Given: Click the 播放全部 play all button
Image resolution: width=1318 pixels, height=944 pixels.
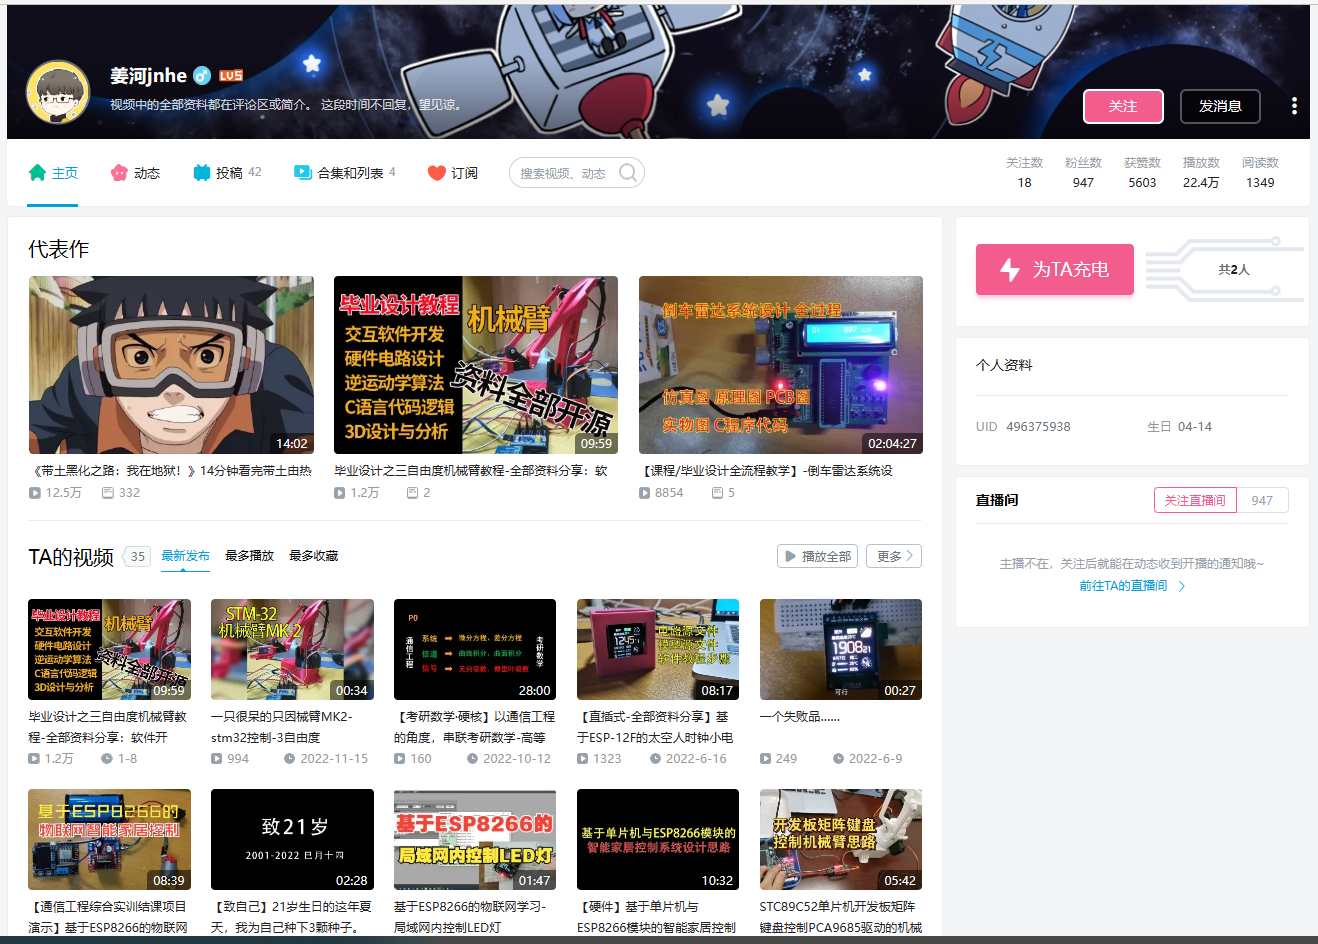Looking at the screenshot, I should (x=817, y=556).
